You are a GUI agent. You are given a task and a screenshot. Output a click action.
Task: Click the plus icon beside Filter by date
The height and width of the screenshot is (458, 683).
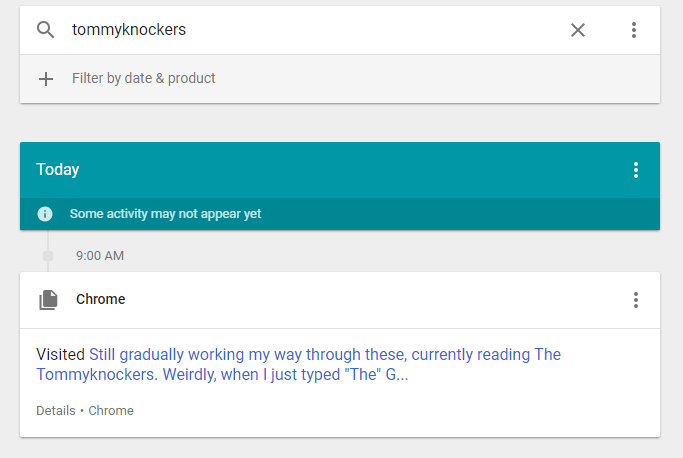click(x=46, y=79)
